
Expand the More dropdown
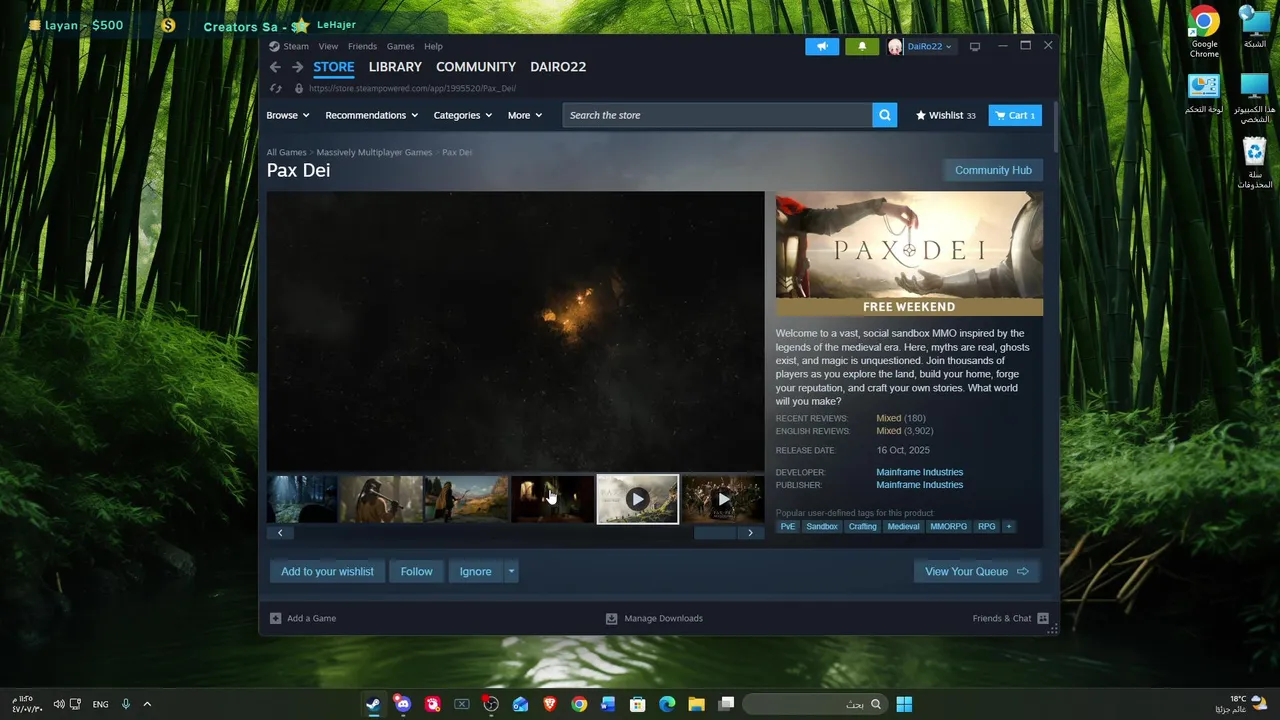coord(525,115)
